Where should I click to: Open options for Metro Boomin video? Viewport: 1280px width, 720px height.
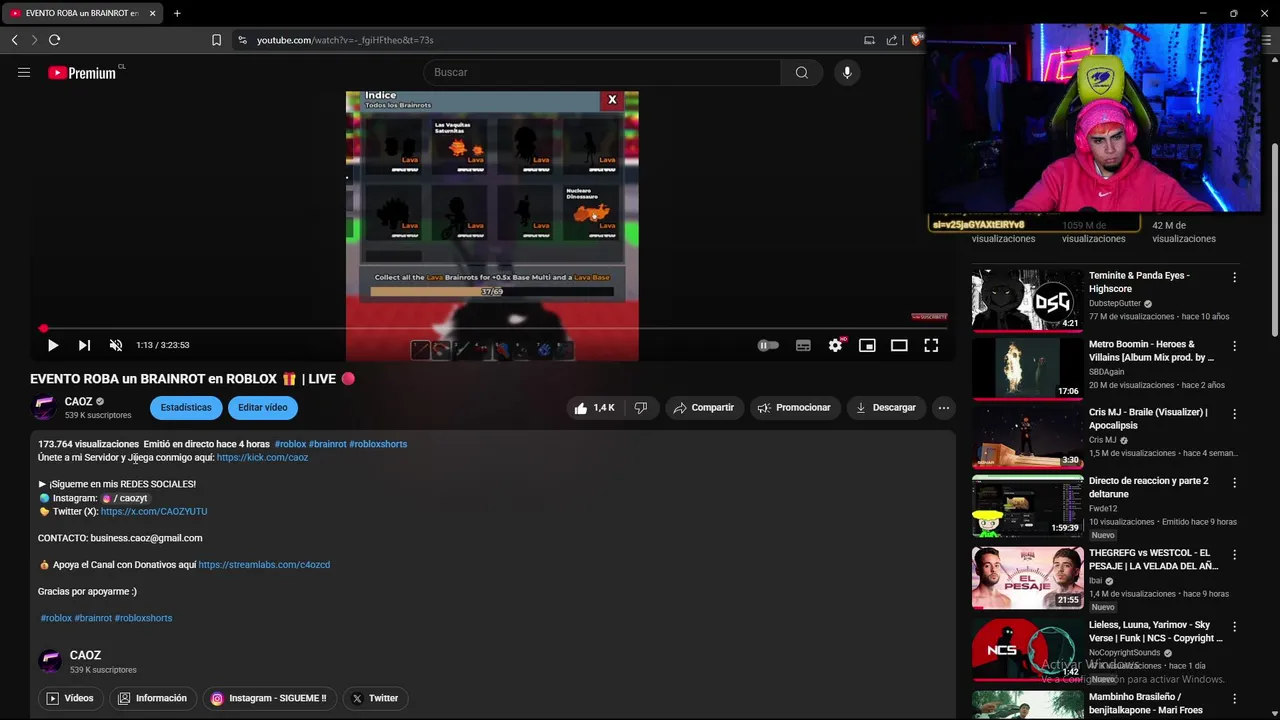point(1234,346)
